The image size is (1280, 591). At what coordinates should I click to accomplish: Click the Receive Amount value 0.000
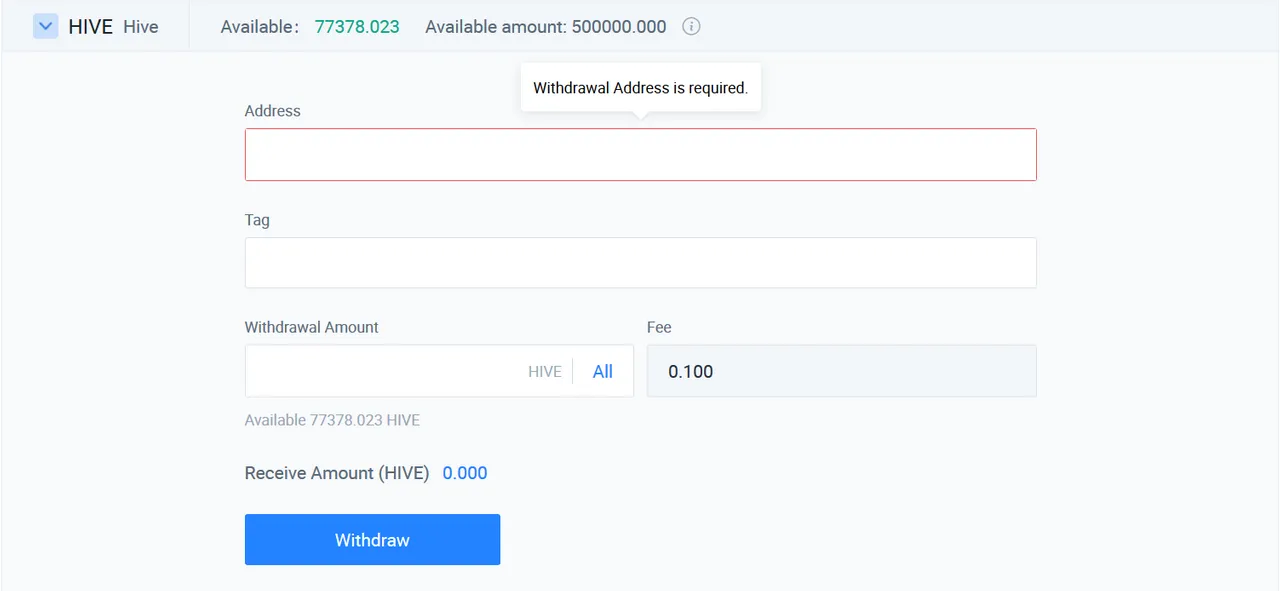coord(465,473)
